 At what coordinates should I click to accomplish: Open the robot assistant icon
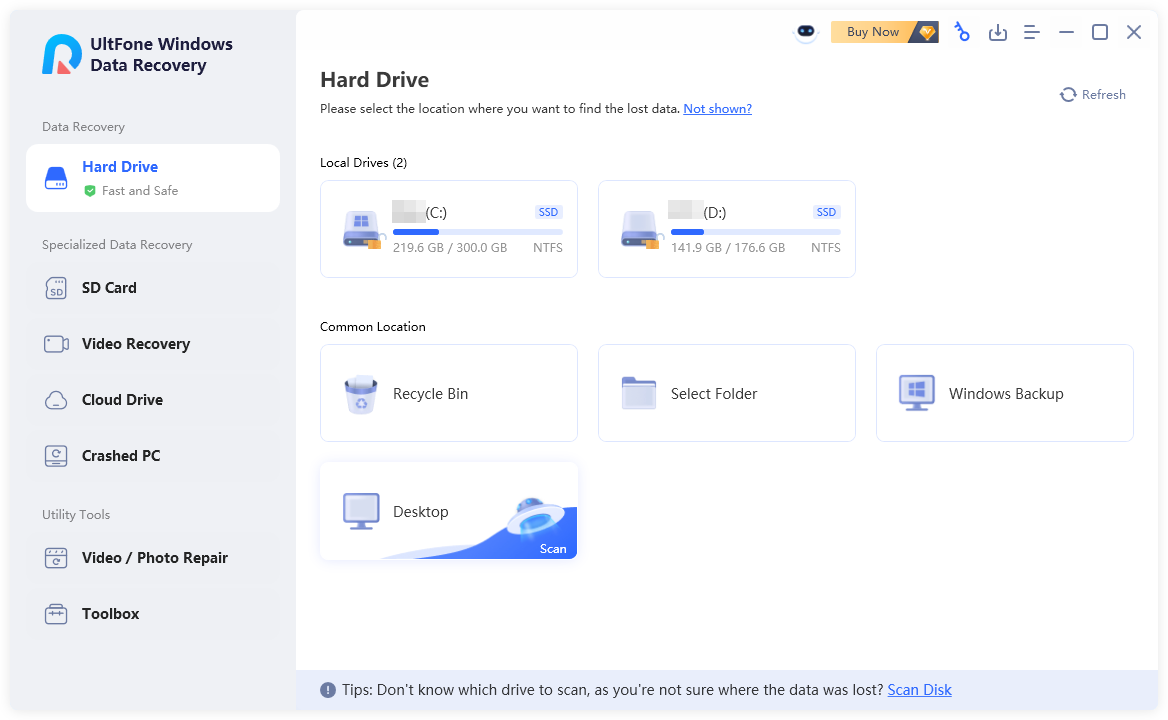805,32
